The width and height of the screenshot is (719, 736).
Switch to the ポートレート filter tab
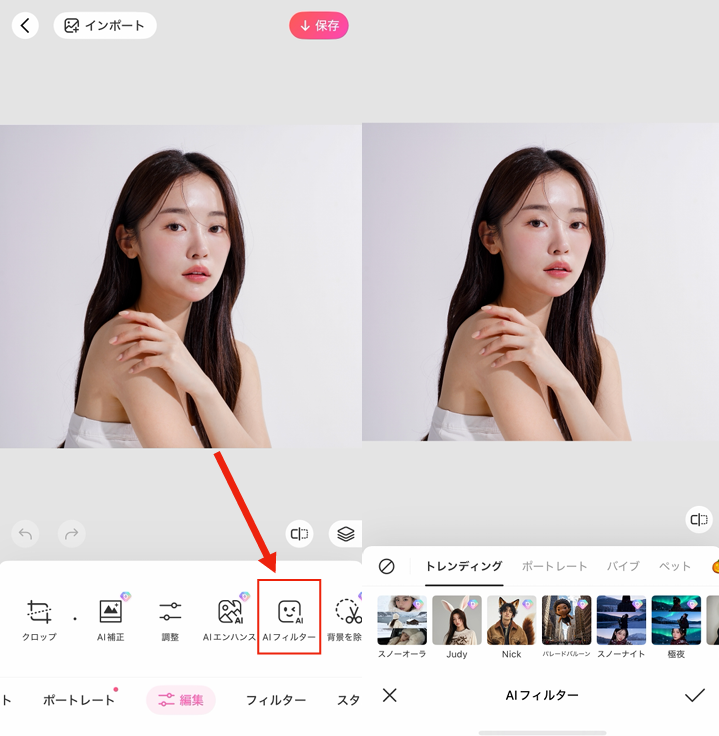coord(554,566)
